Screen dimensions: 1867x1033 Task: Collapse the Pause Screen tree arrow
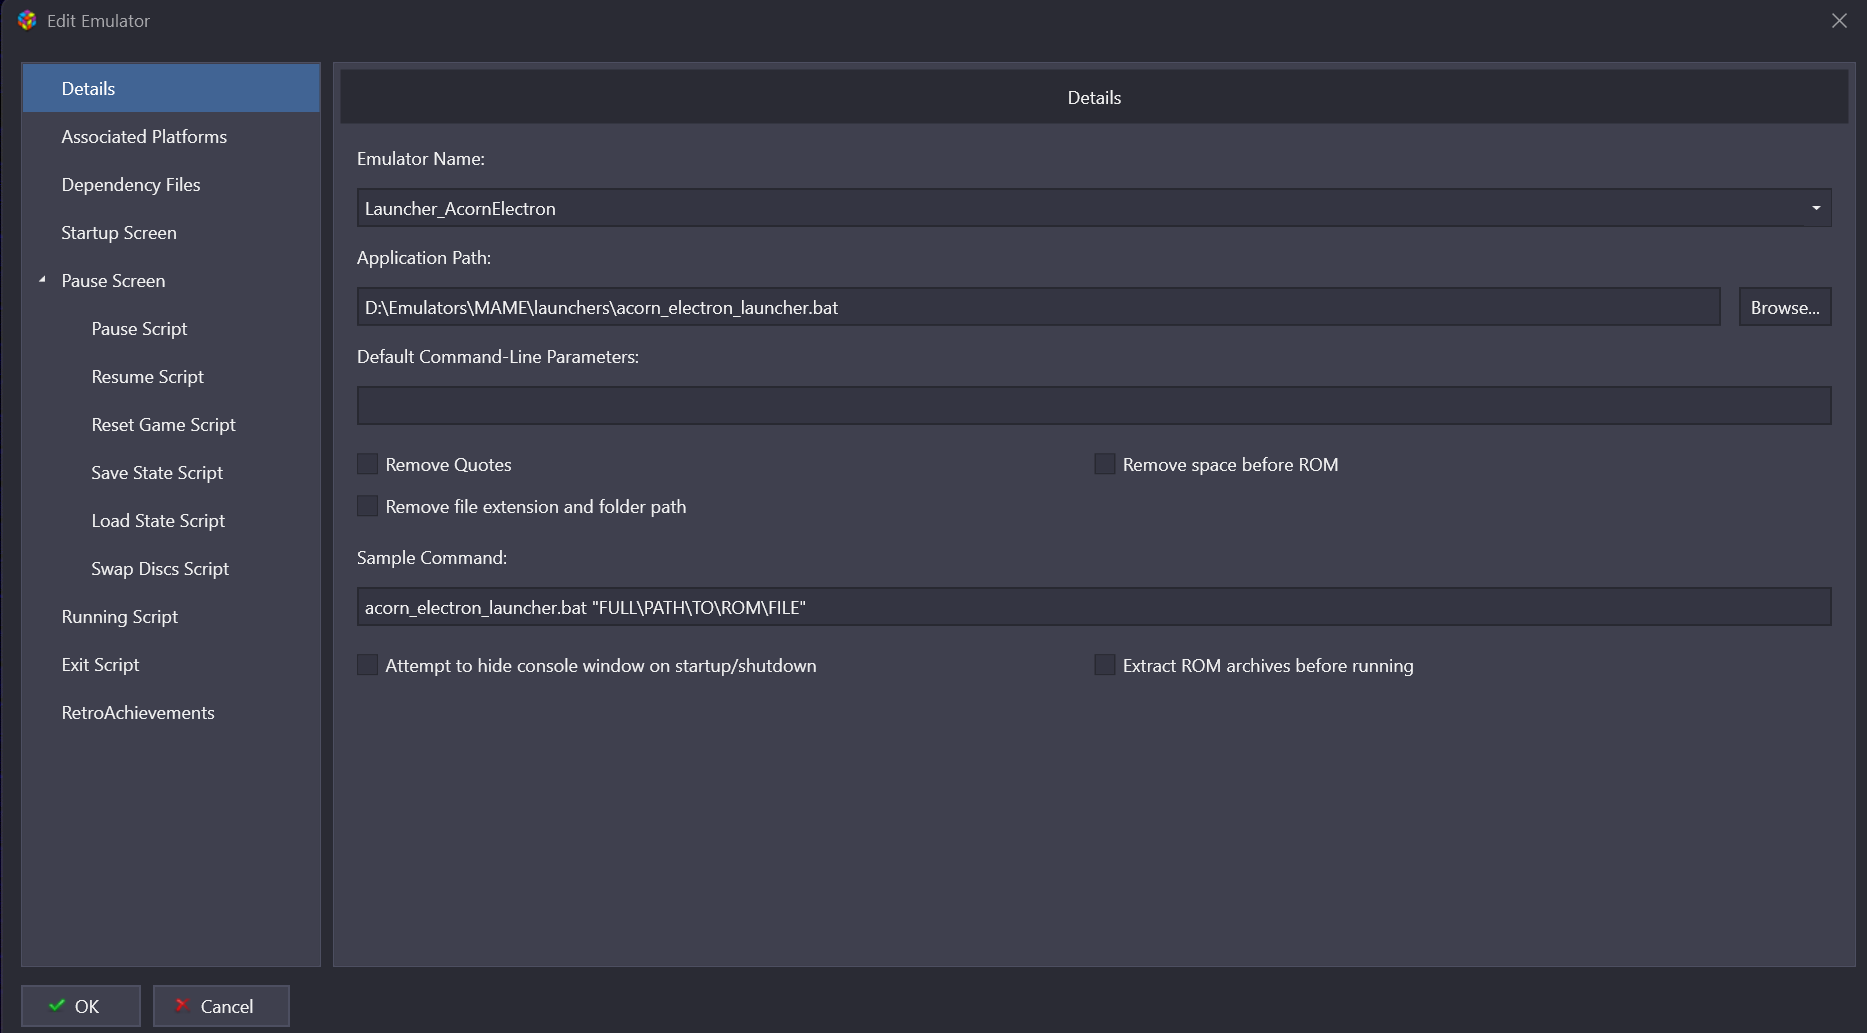pyautogui.click(x=42, y=280)
